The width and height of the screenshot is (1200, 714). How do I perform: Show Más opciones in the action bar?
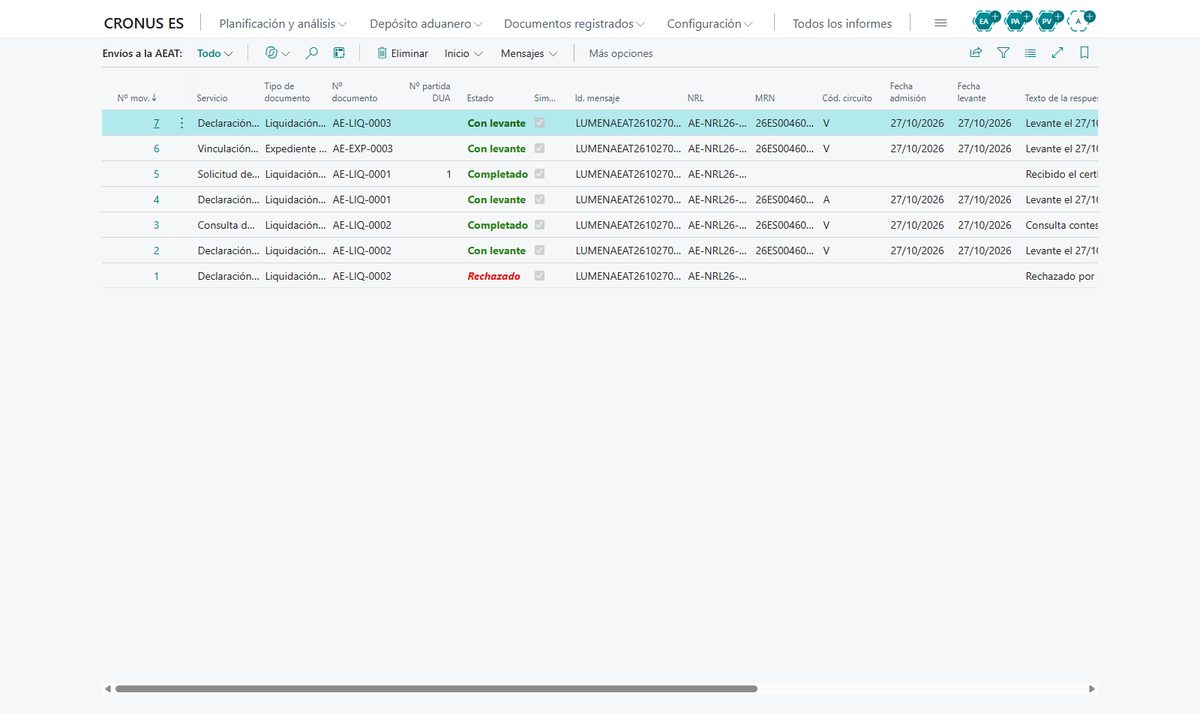(621, 53)
